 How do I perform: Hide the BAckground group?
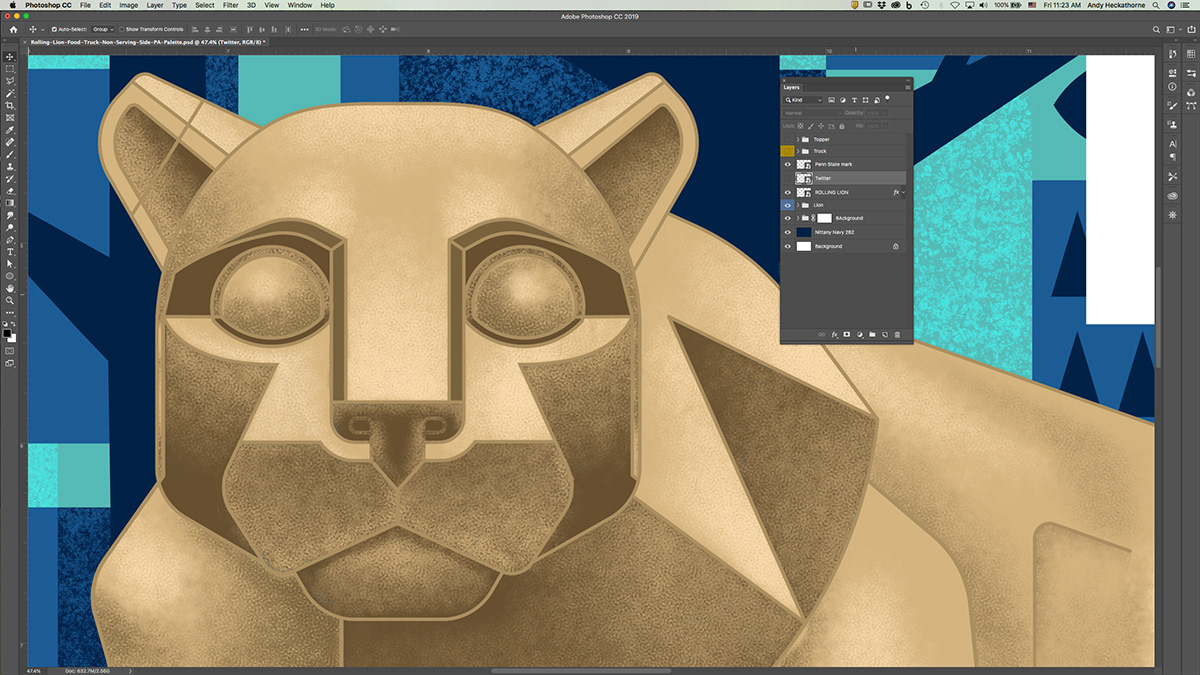[787, 218]
